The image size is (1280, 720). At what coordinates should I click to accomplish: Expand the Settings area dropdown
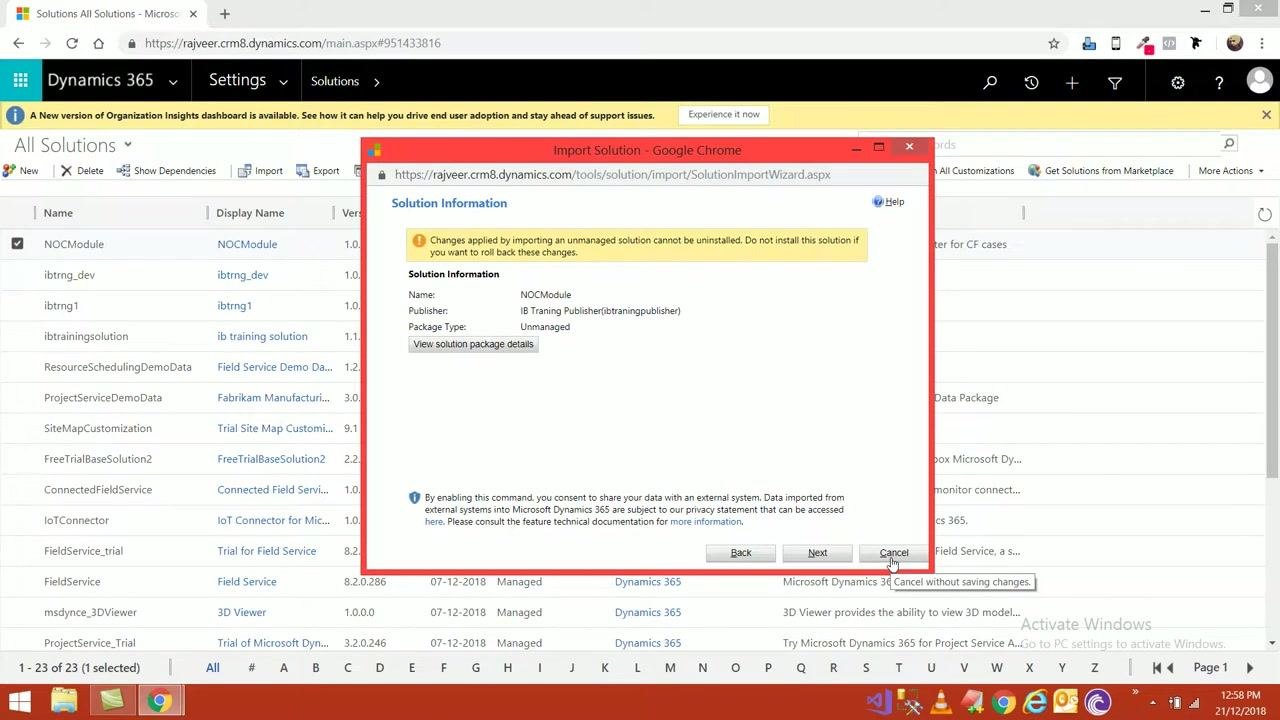(283, 82)
